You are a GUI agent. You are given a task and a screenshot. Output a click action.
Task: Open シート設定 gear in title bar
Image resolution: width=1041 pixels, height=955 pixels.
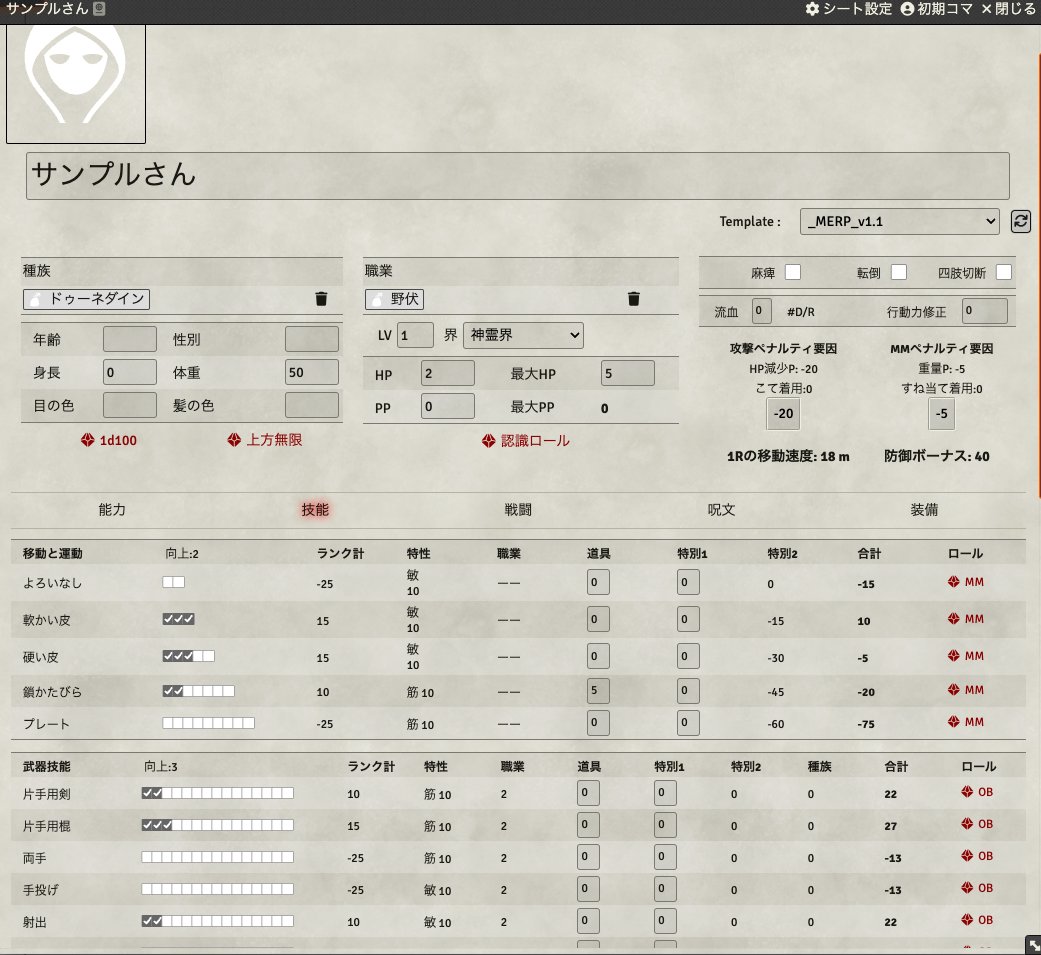coord(848,9)
